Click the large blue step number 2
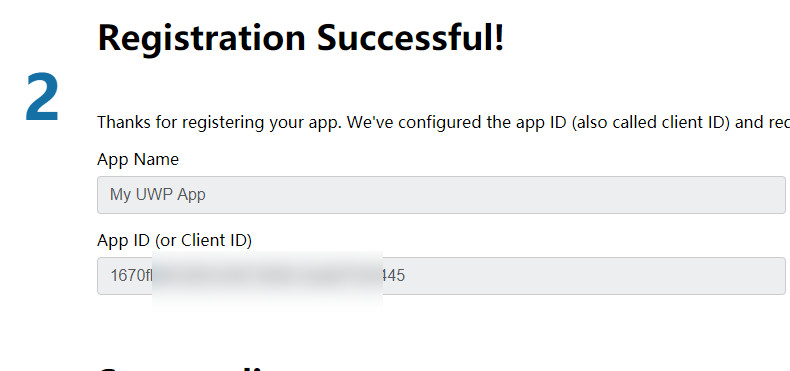Viewport: 790px width, 371px height. tap(42, 97)
